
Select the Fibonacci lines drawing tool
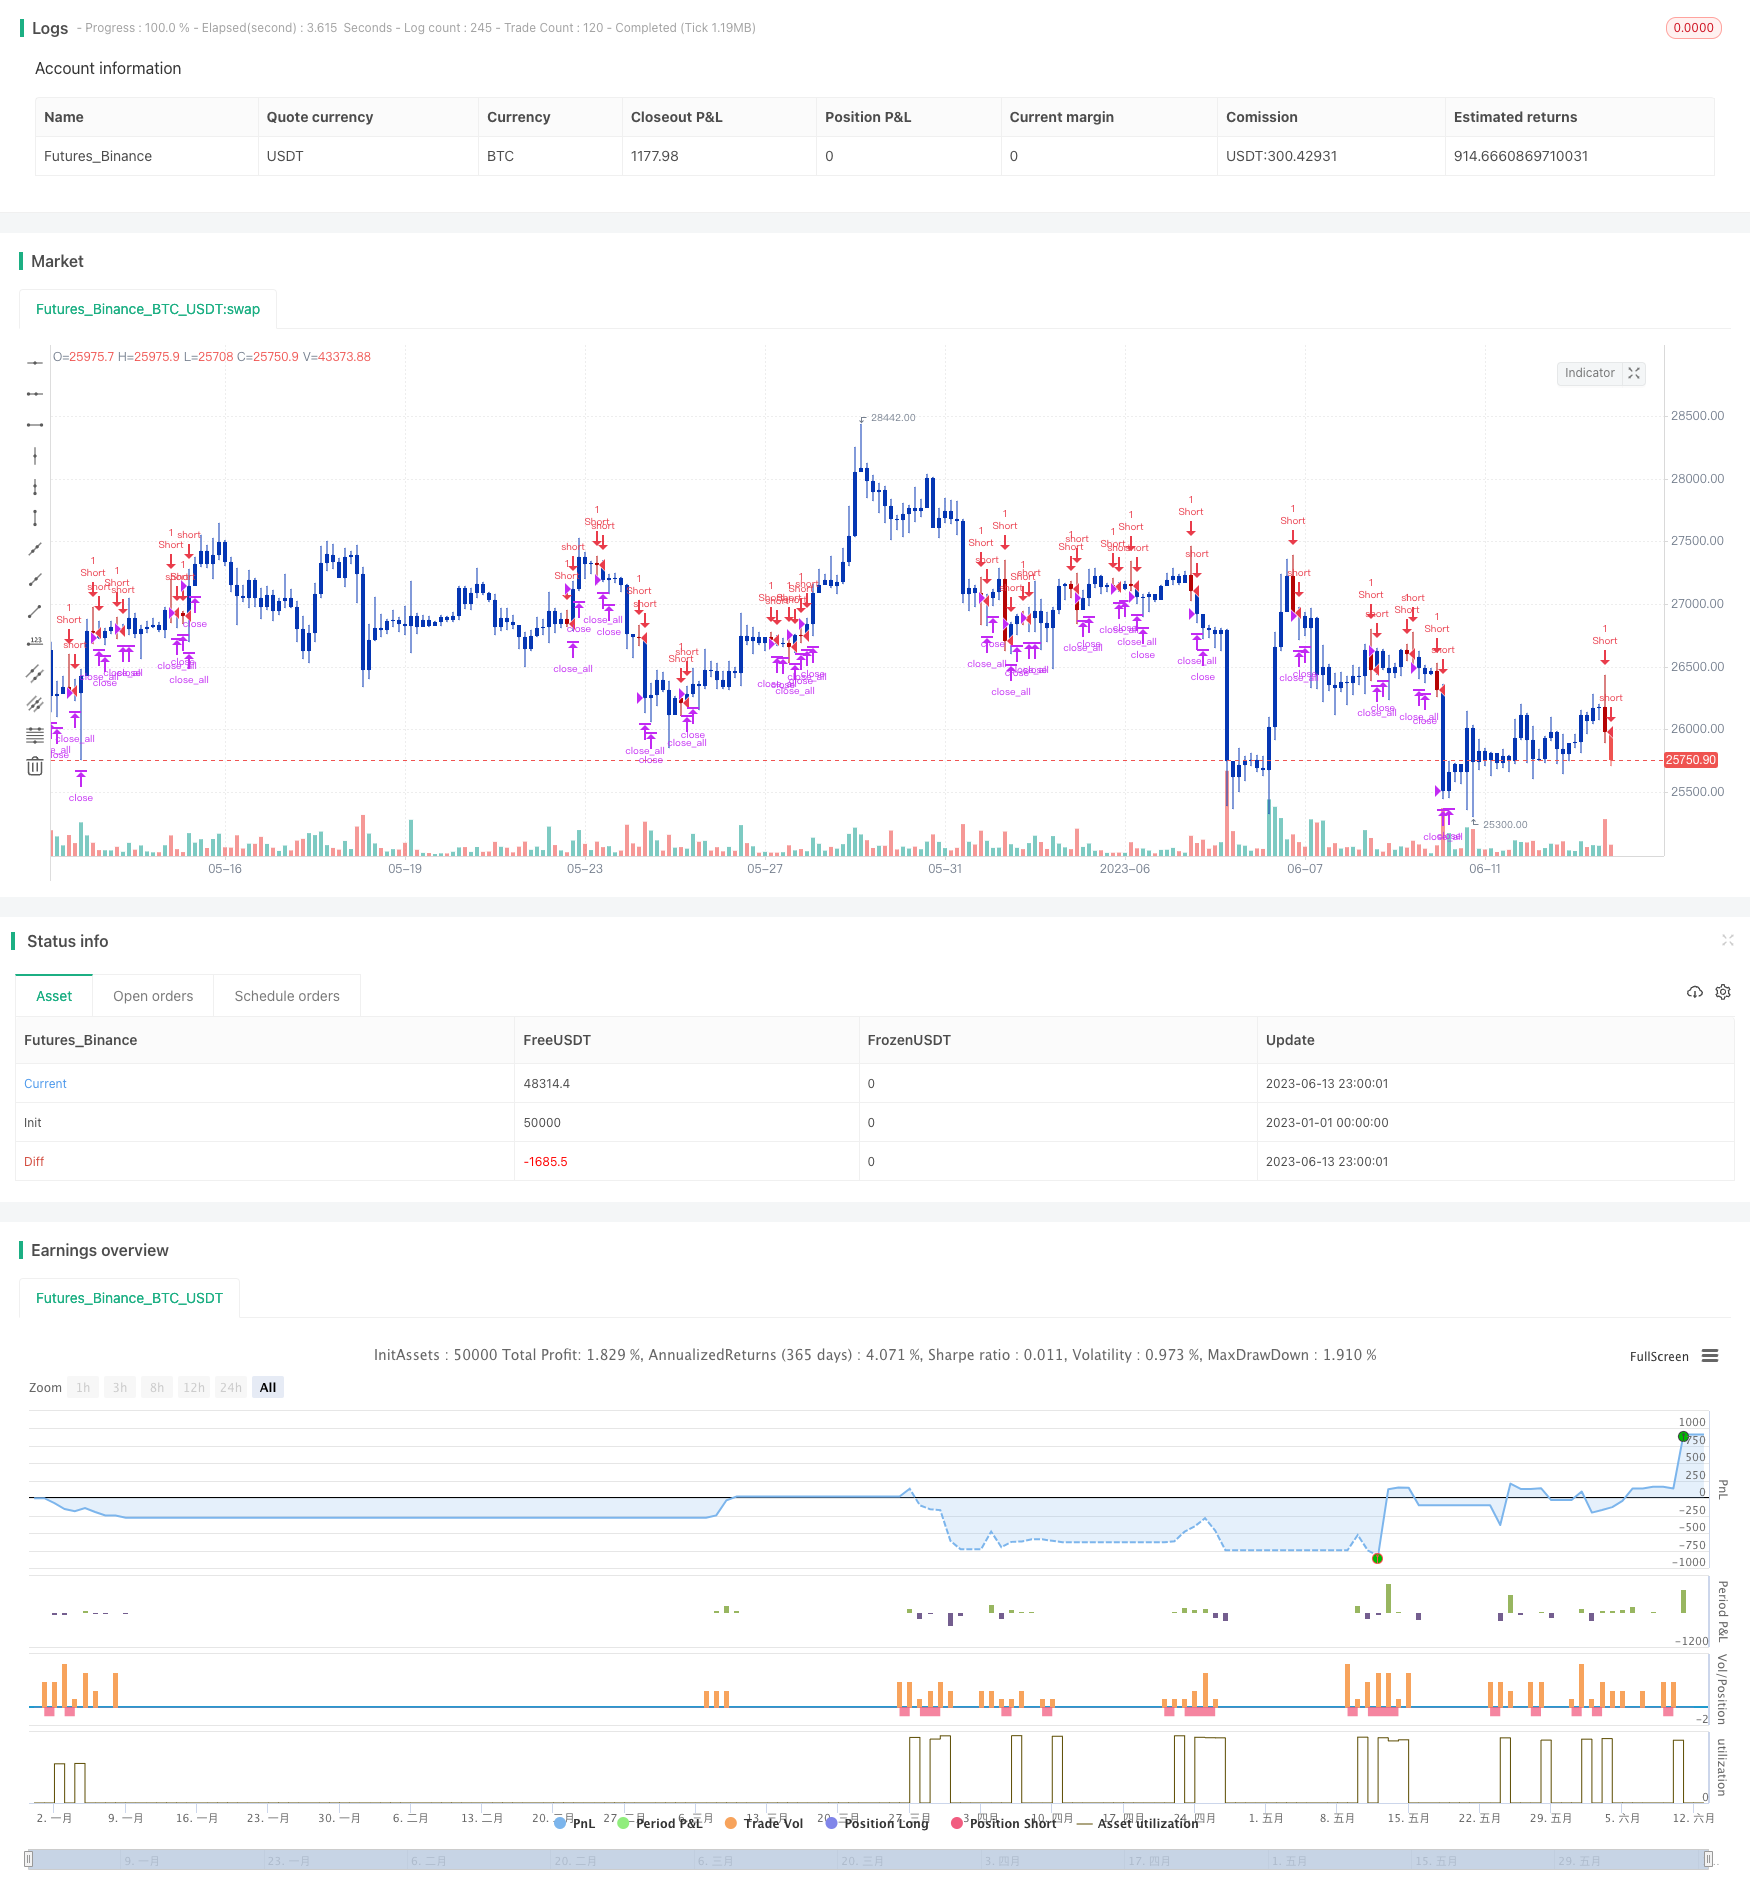[35, 735]
